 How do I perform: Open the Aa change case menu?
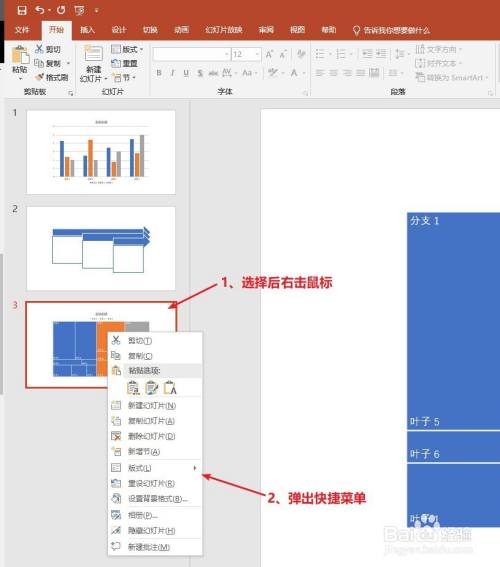[250, 73]
